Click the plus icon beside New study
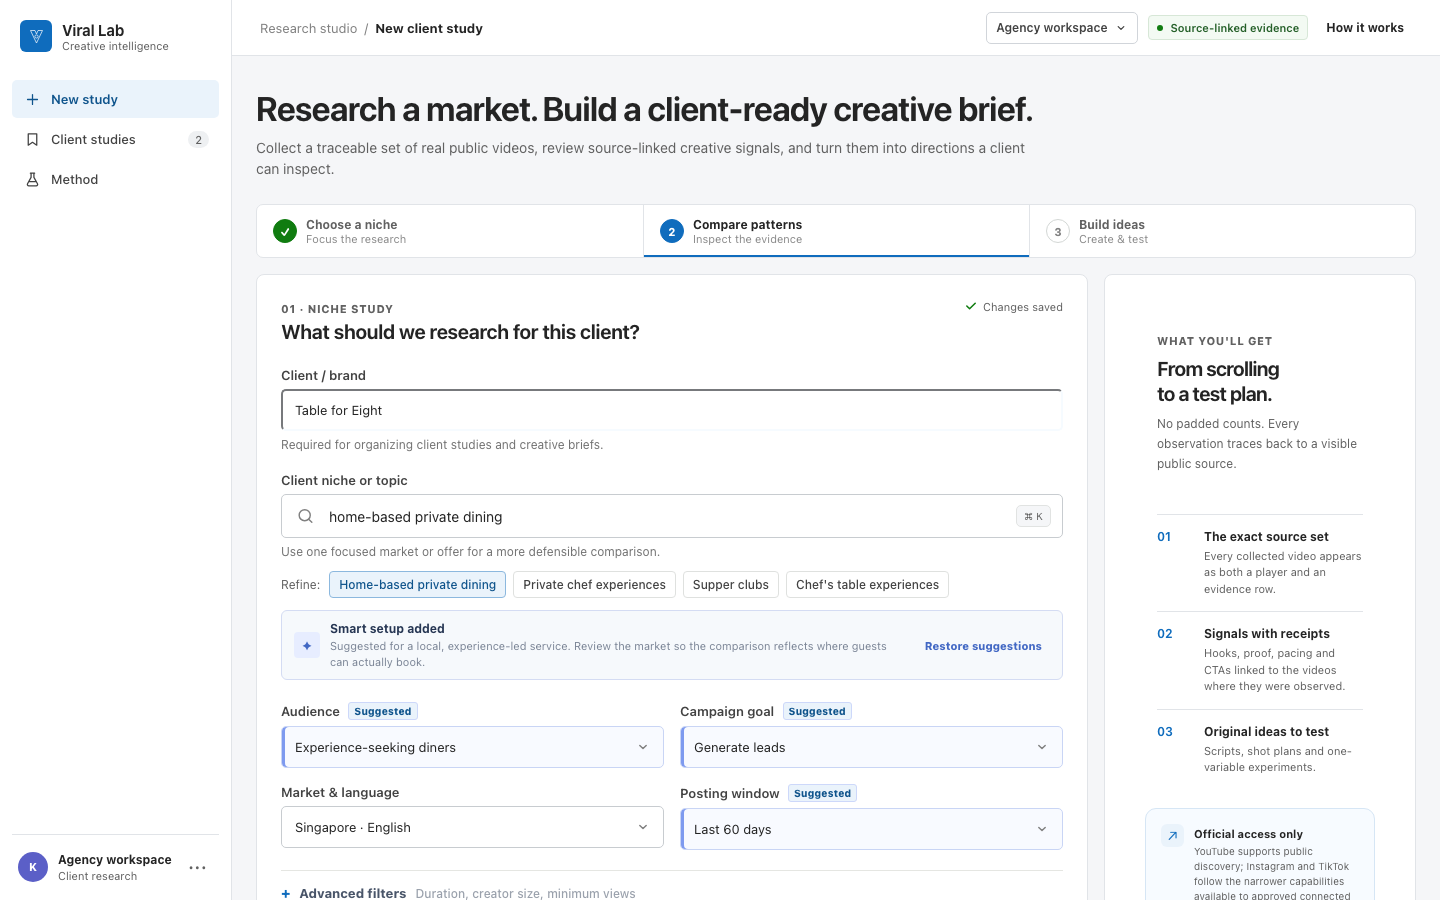This screenshot has width=1440, height=900. pos(32,100)
